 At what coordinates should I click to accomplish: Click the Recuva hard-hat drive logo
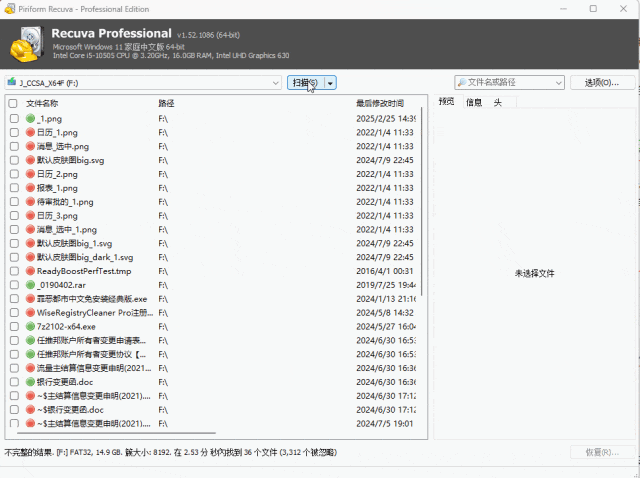[x=27, y=44]
